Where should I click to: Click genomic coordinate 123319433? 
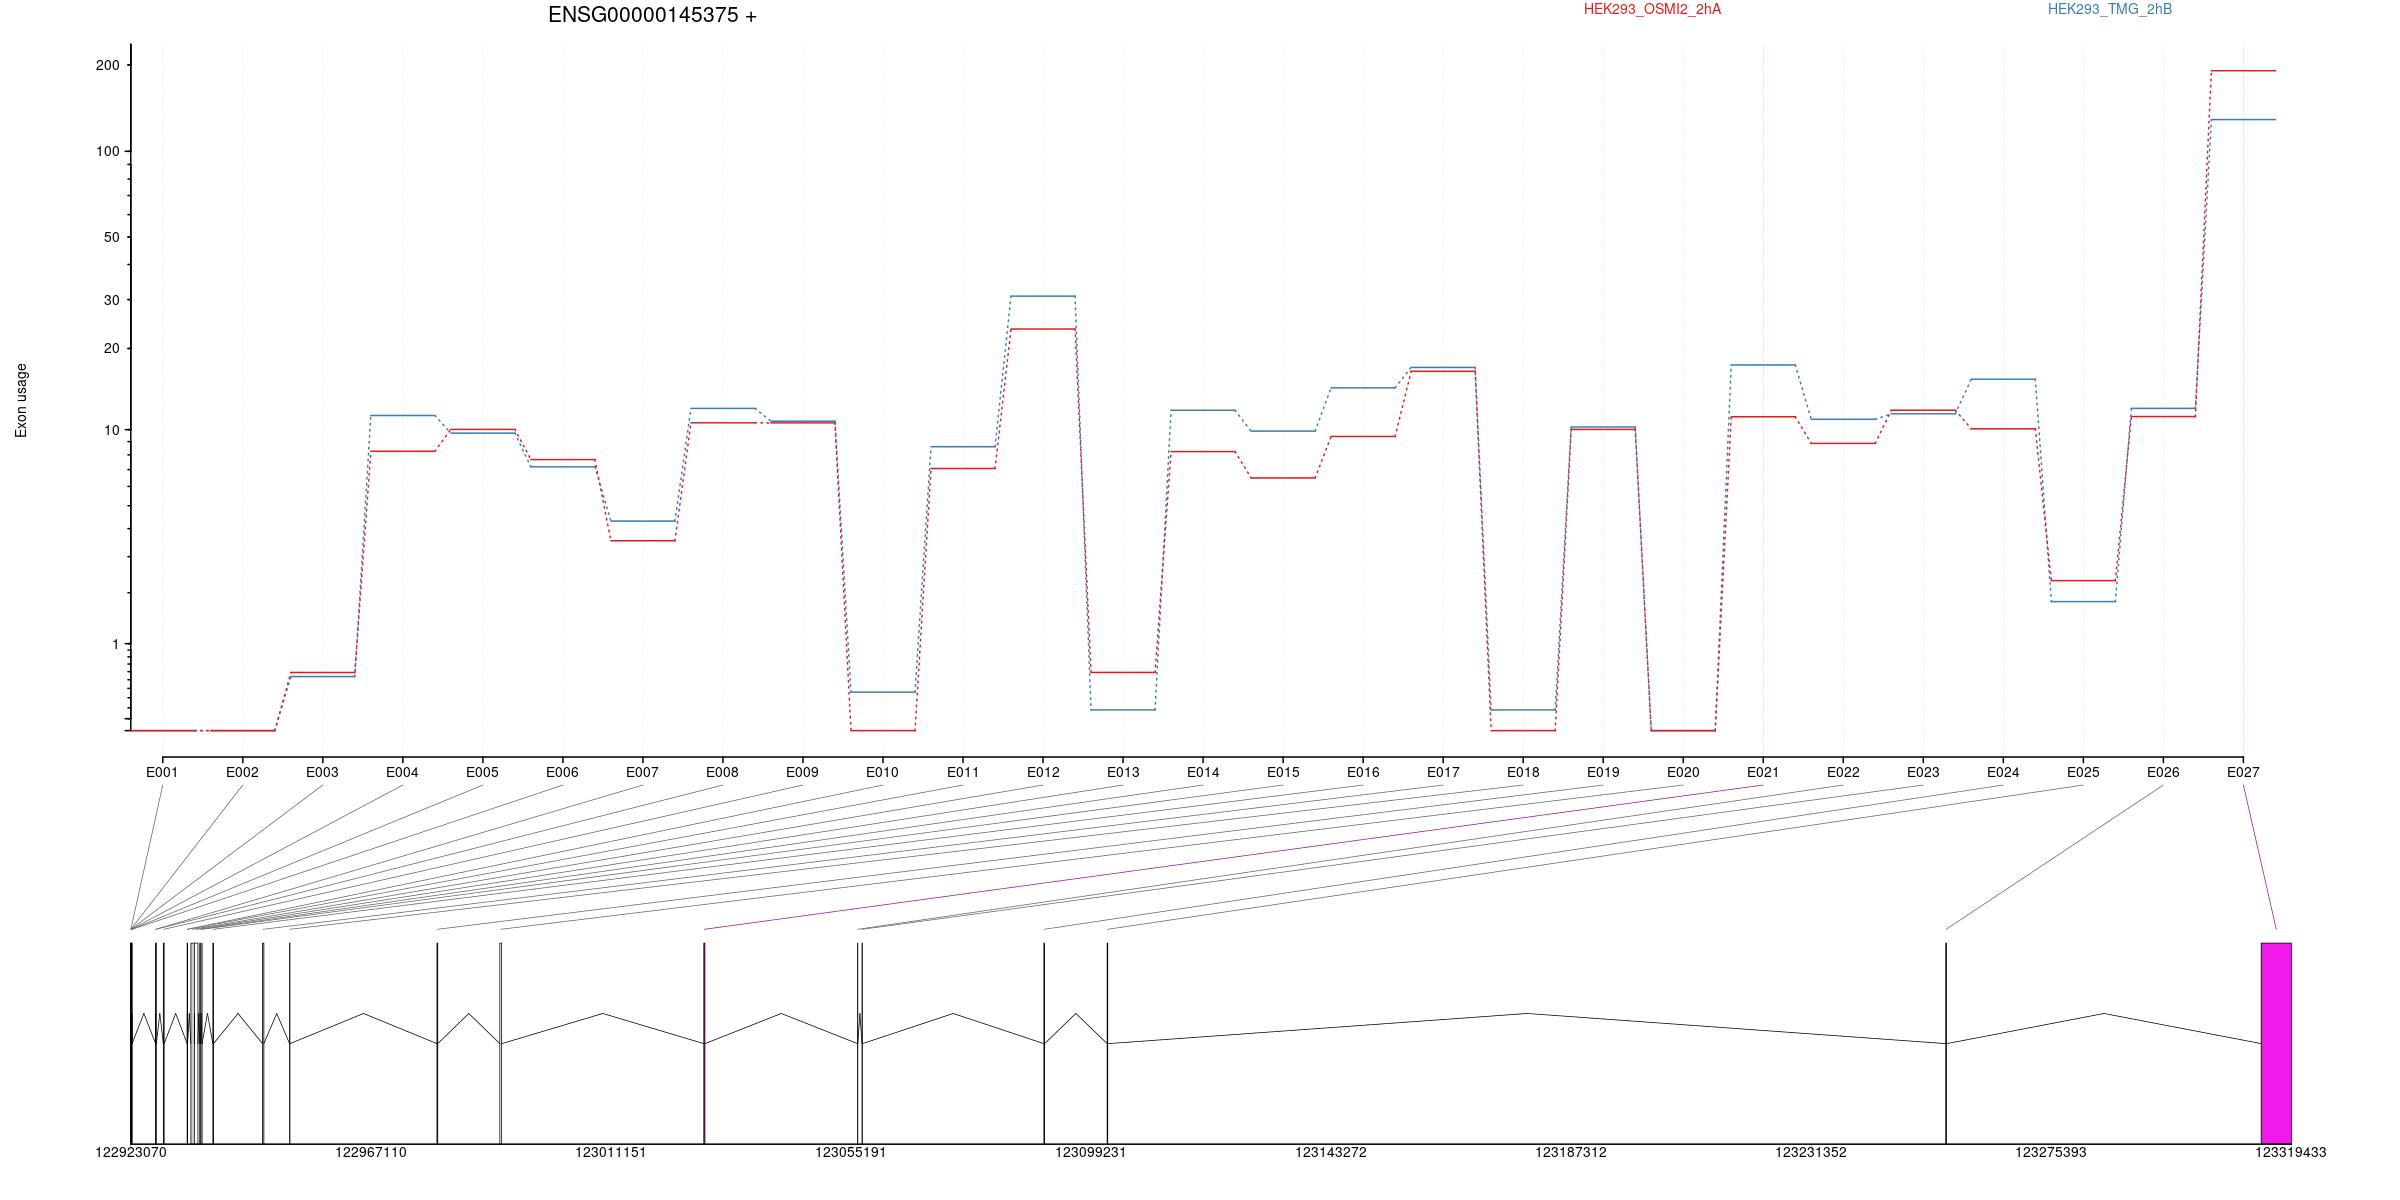pos(2291,1152)
